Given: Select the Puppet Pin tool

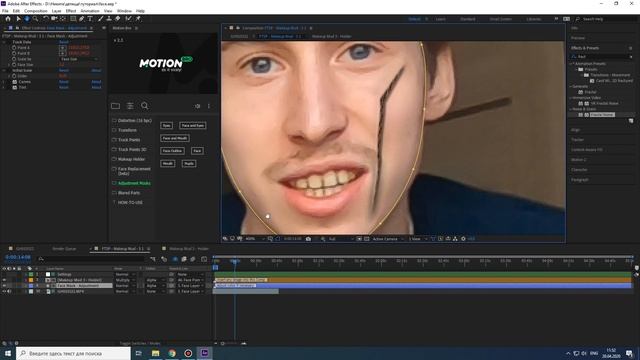Looking at the screenshot, I should 138,19.
